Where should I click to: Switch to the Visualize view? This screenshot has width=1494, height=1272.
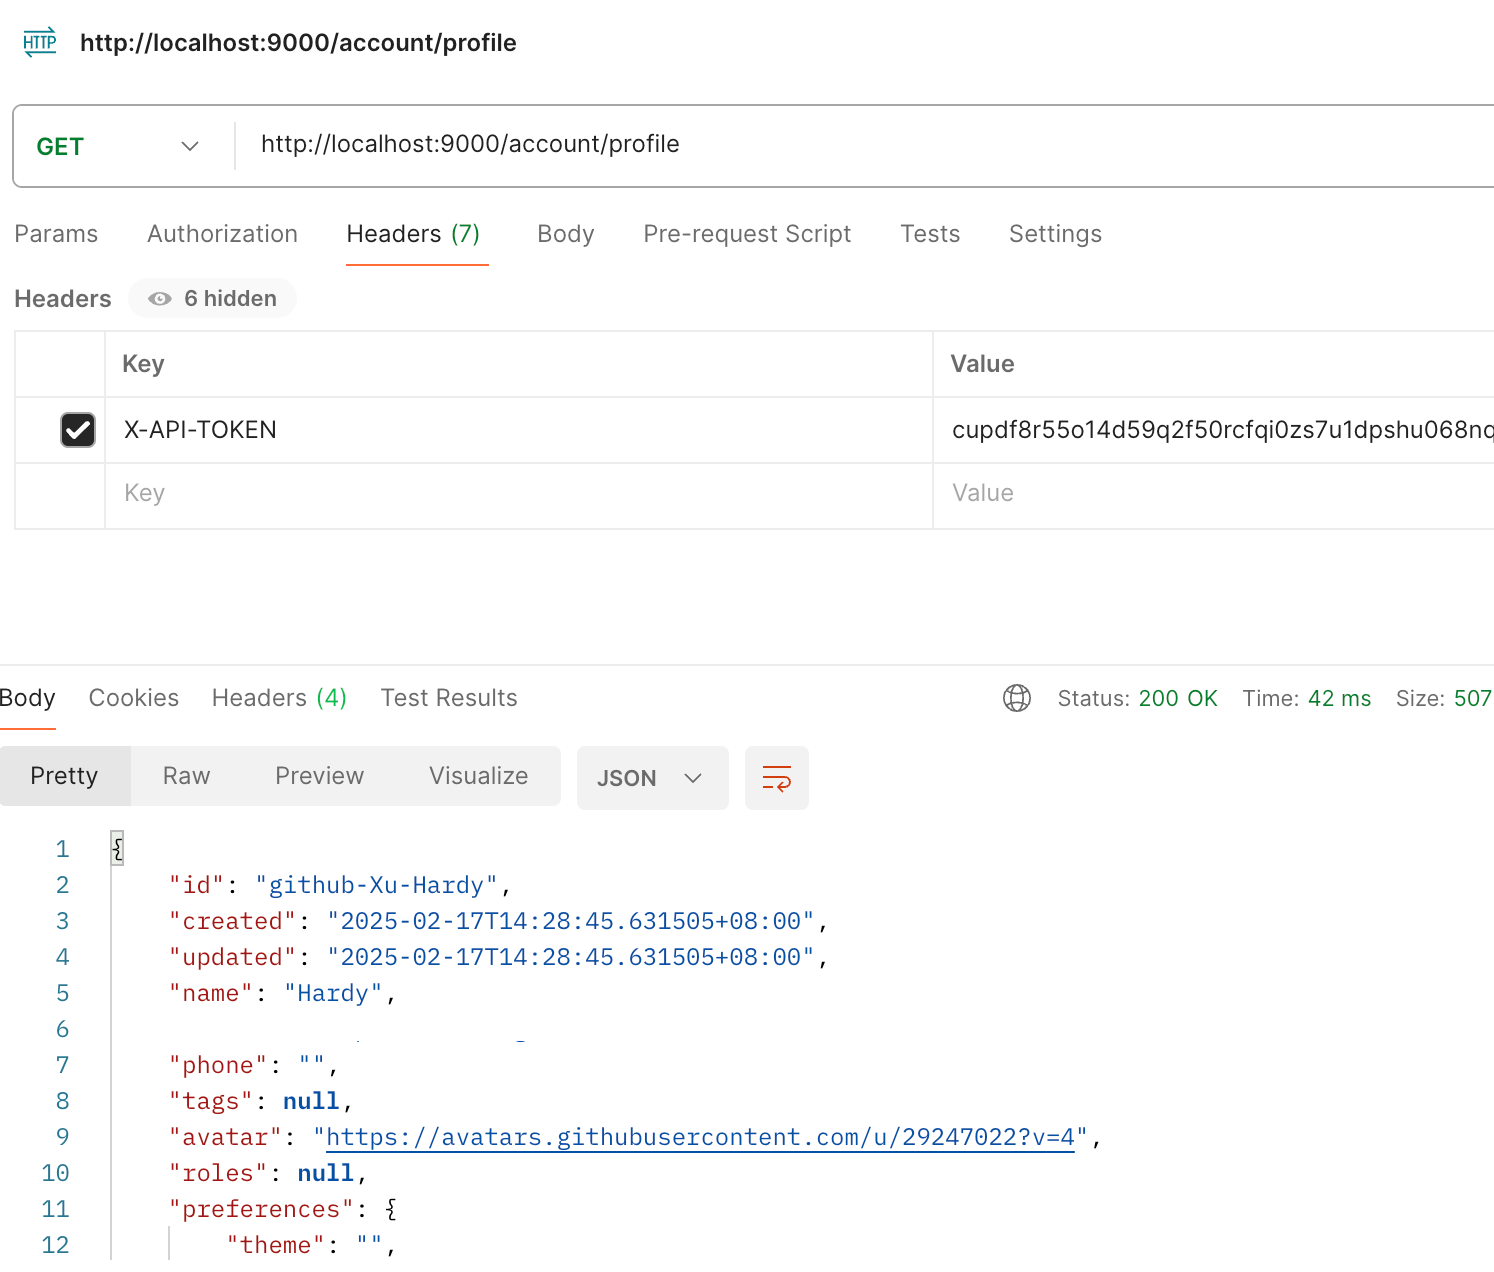tap(479, 776)
